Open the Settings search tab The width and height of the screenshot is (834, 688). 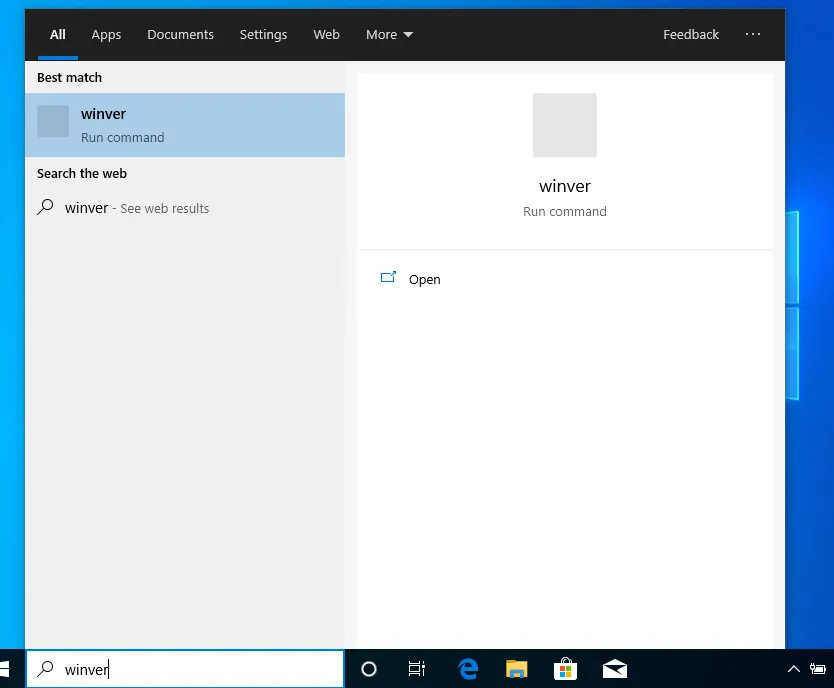point(263,35)
